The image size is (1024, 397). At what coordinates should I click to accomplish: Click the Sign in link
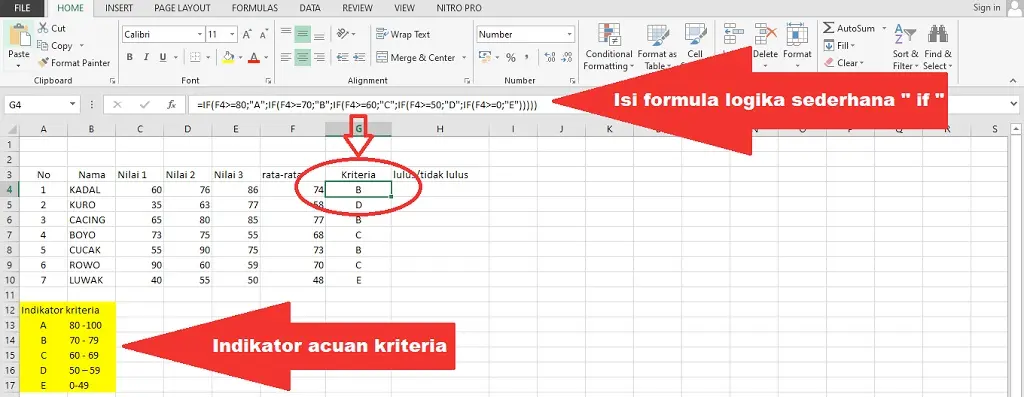[986, 8]
